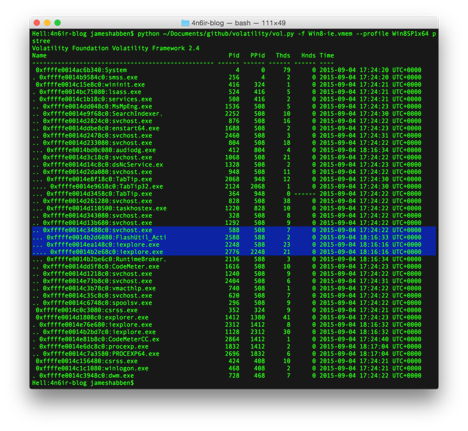The width and height of the screenshot is (468, 431).
Task: Click the blue folder icon in title bar
Action: point(185,23)
